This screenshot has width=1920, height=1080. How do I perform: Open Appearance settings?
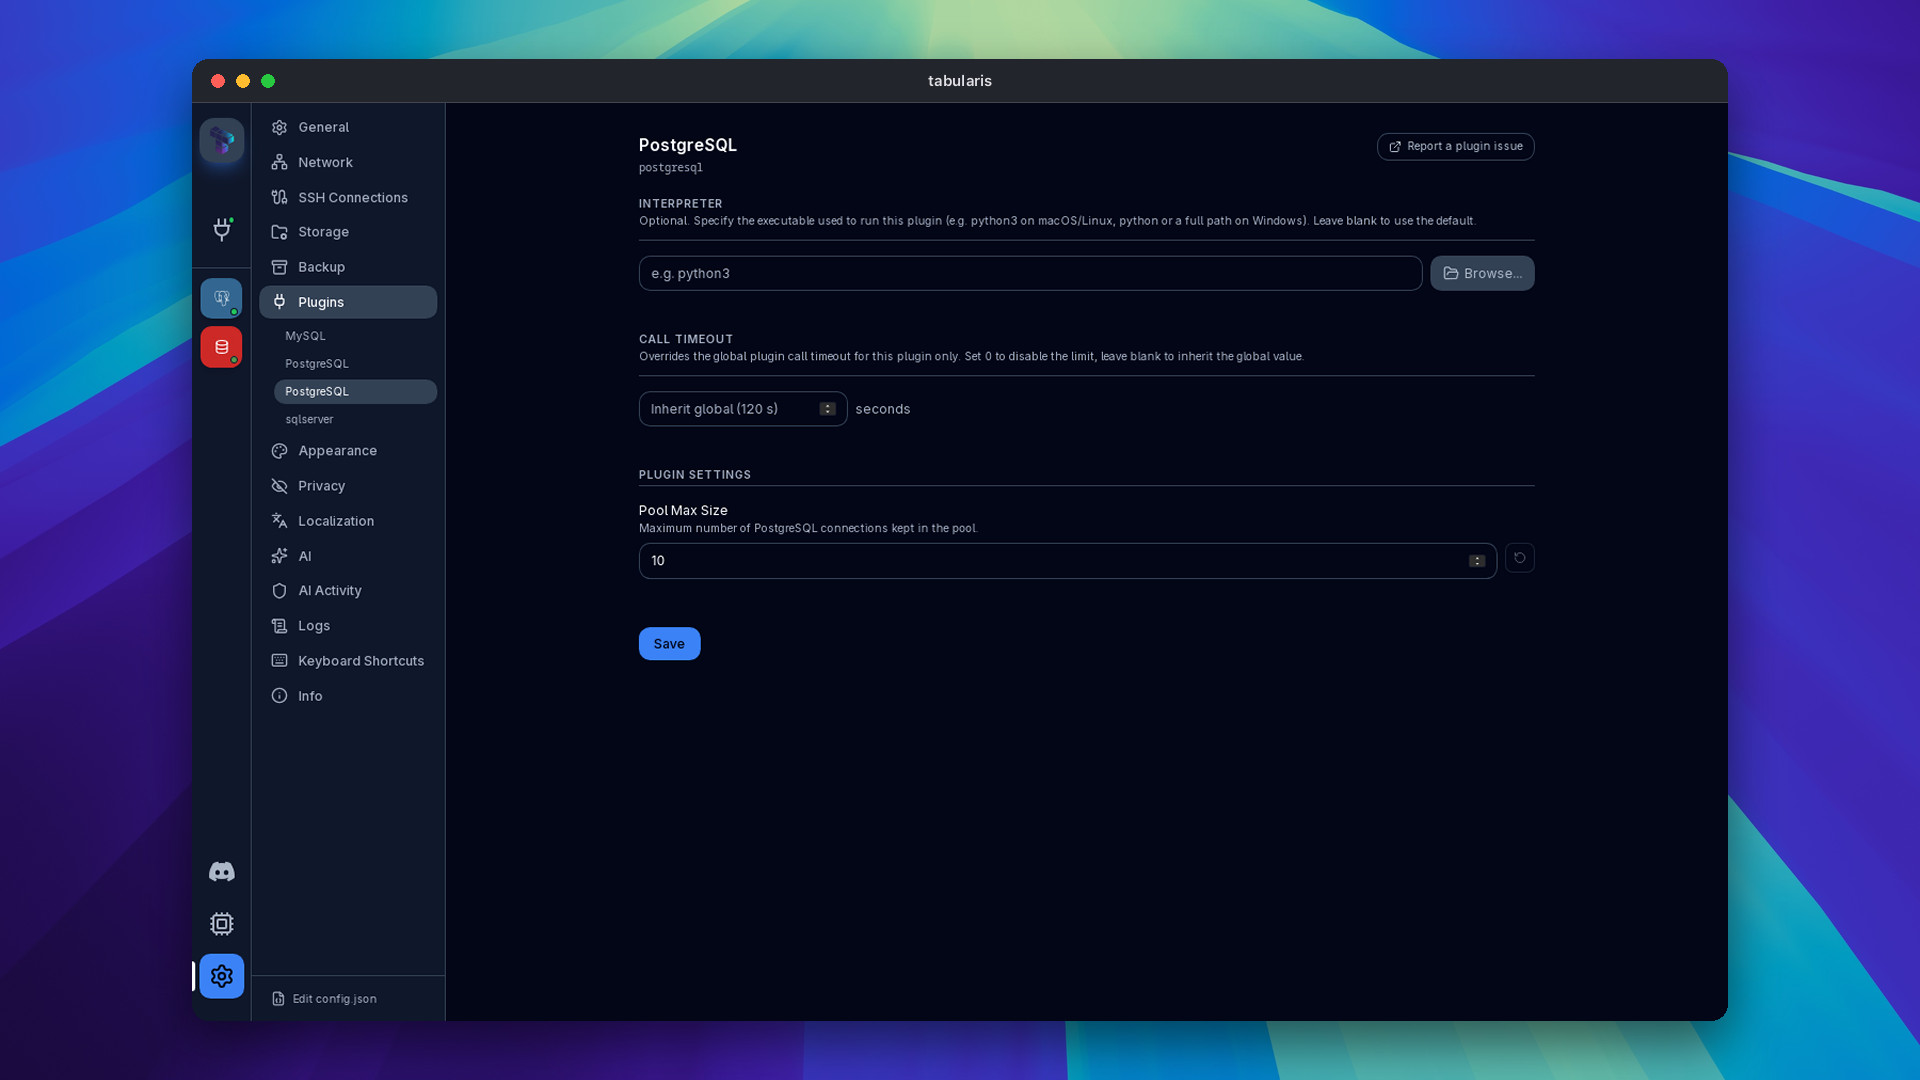click(x=348, y=451)
